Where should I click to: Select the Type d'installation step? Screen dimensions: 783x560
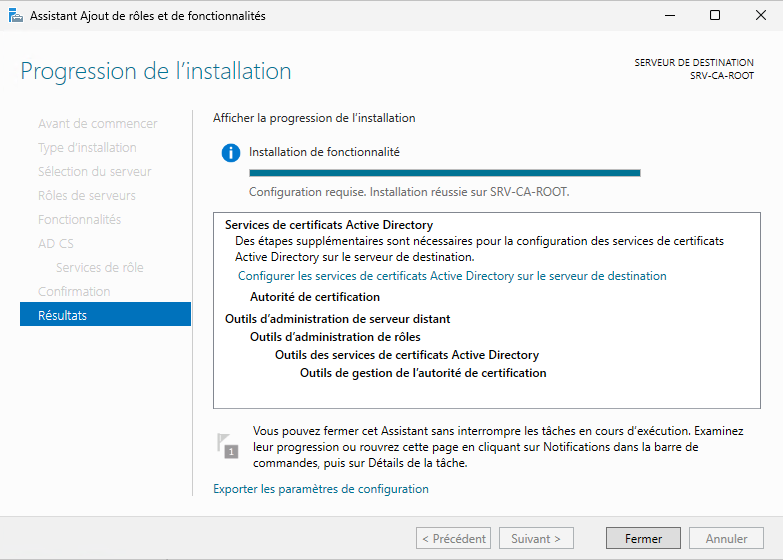tap(87, 147)
